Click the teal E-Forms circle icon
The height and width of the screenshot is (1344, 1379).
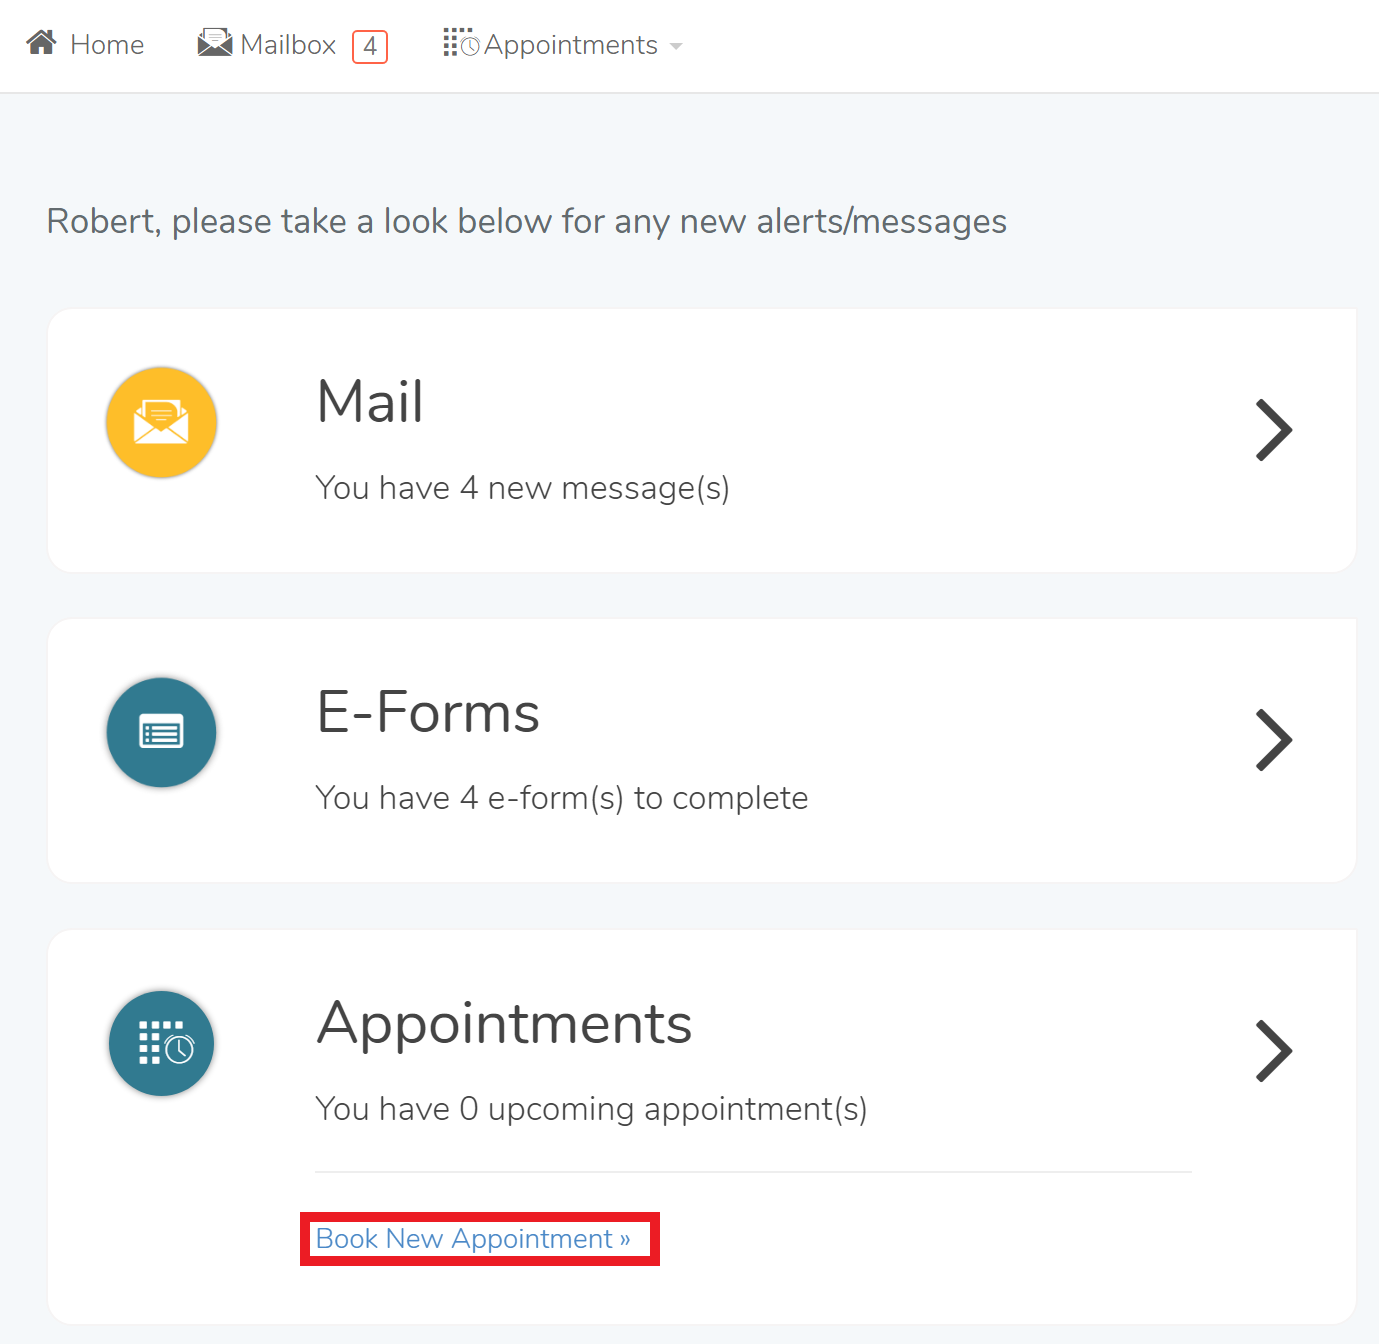tap(161, 733)
